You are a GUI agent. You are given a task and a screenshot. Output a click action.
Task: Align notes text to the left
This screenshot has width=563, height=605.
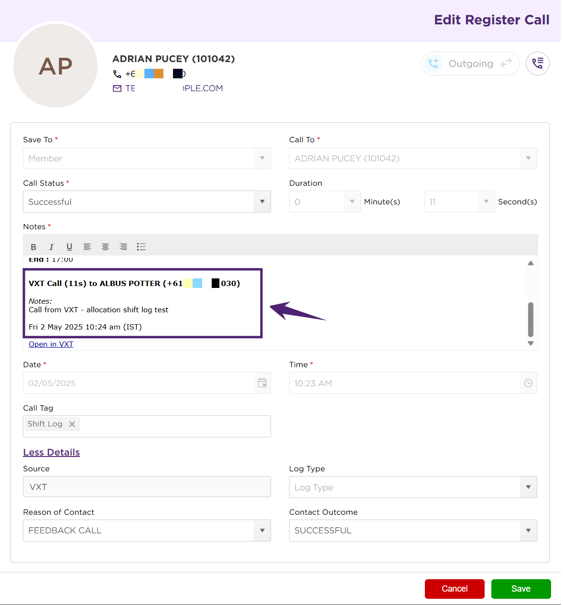[x=87, y=247]
